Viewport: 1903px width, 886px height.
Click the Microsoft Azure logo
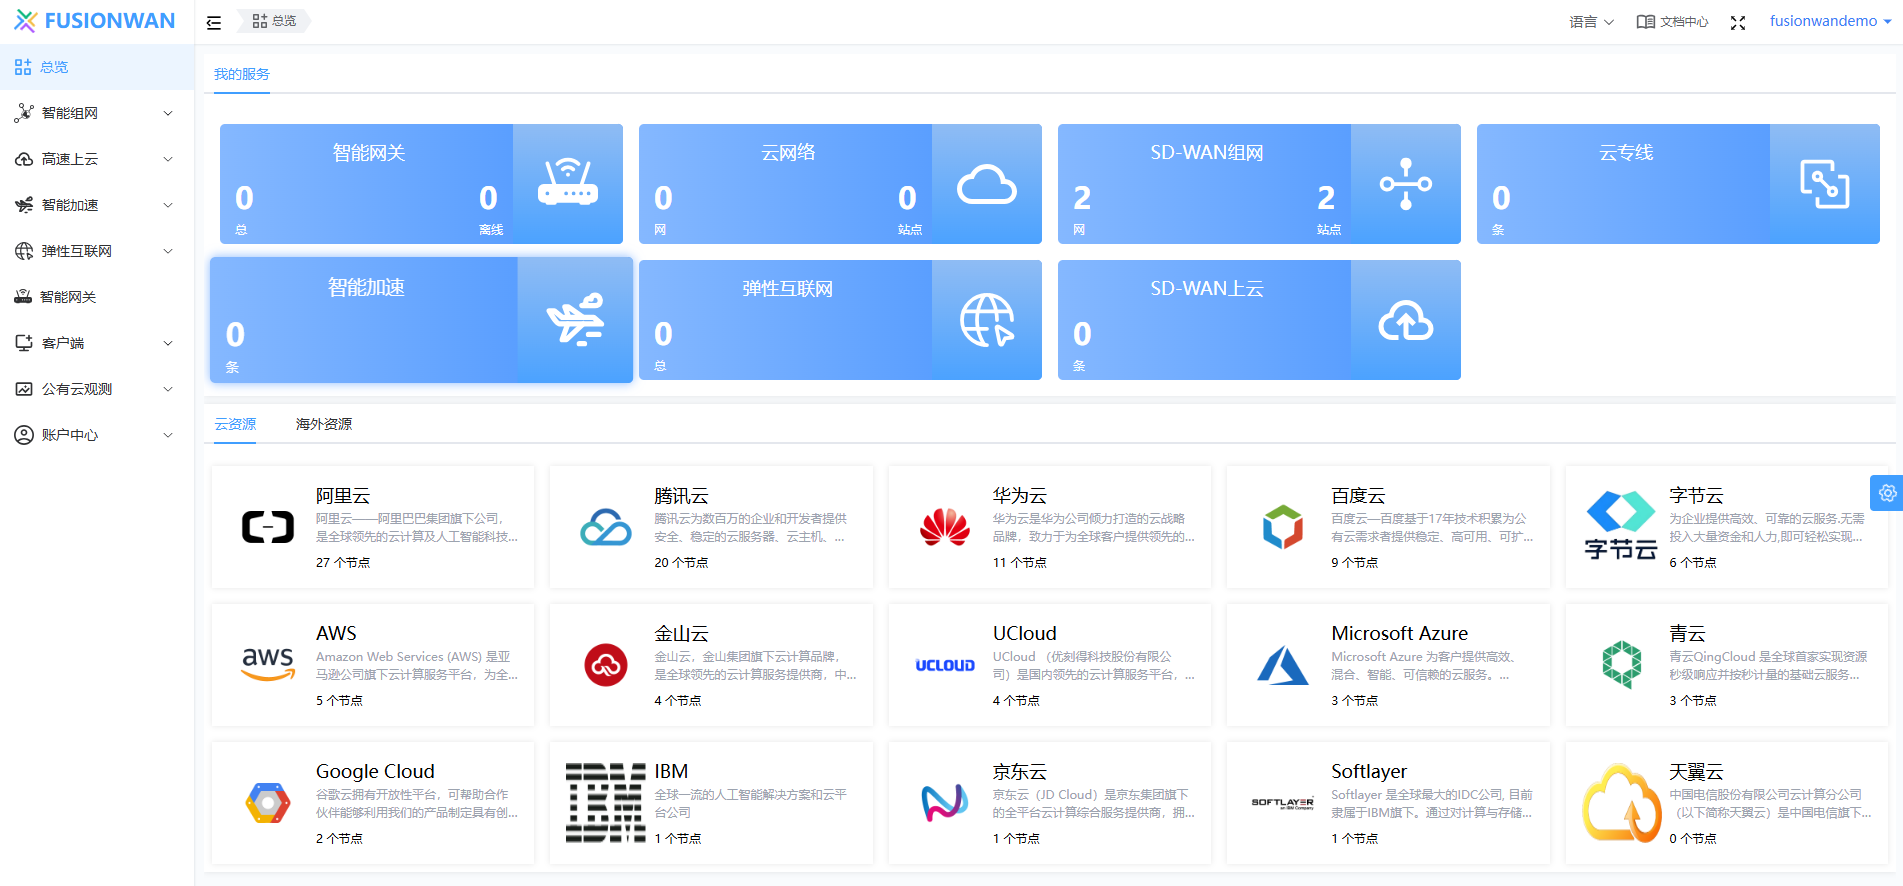pyautogui.click(x=1283, y=665)
